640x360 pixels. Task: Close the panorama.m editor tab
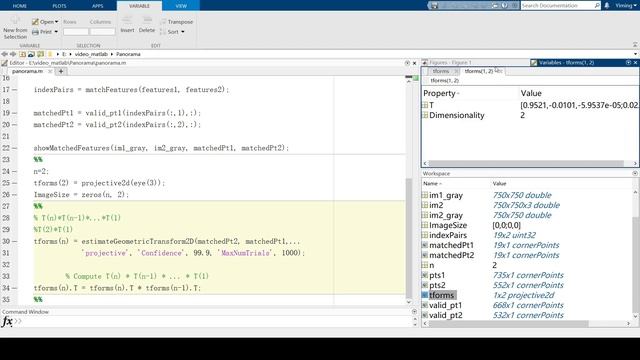50,71
